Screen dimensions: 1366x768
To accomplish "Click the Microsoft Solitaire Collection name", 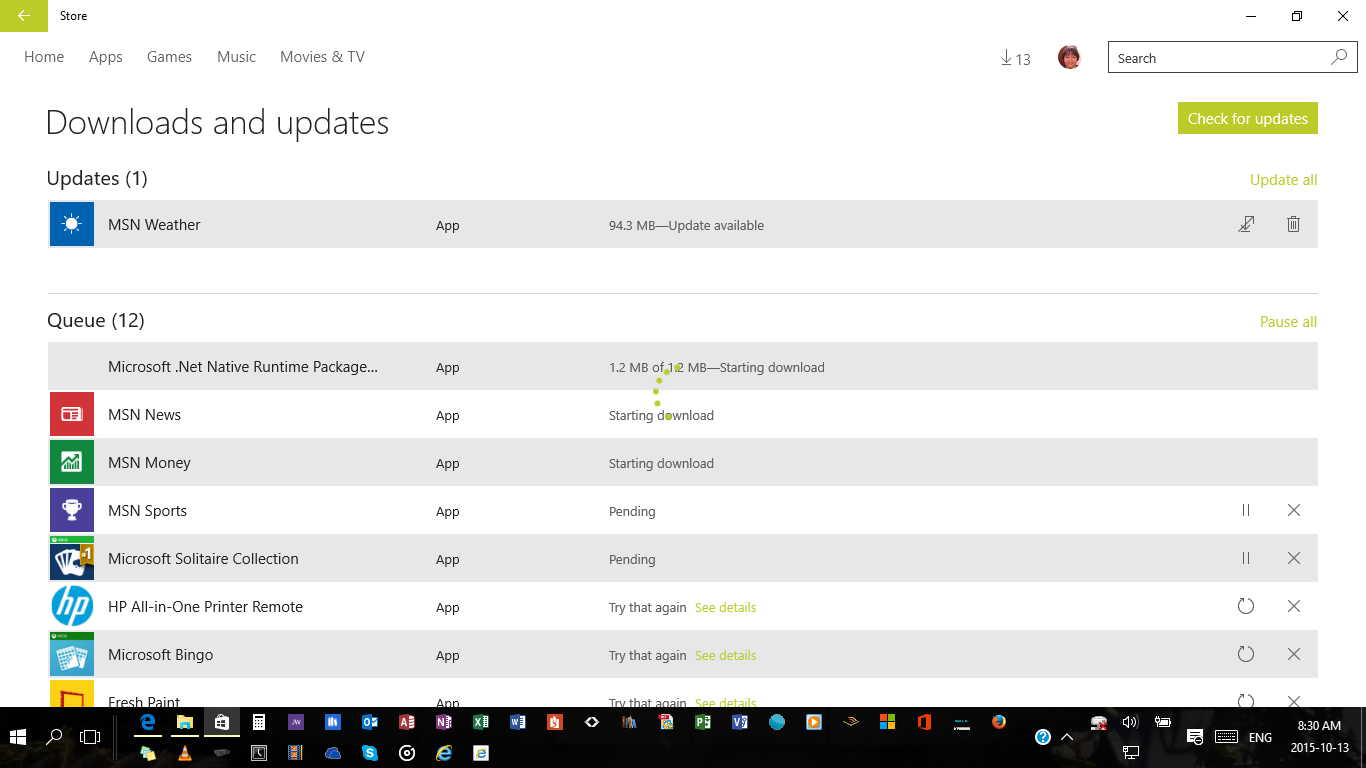I will click(203, 559).
